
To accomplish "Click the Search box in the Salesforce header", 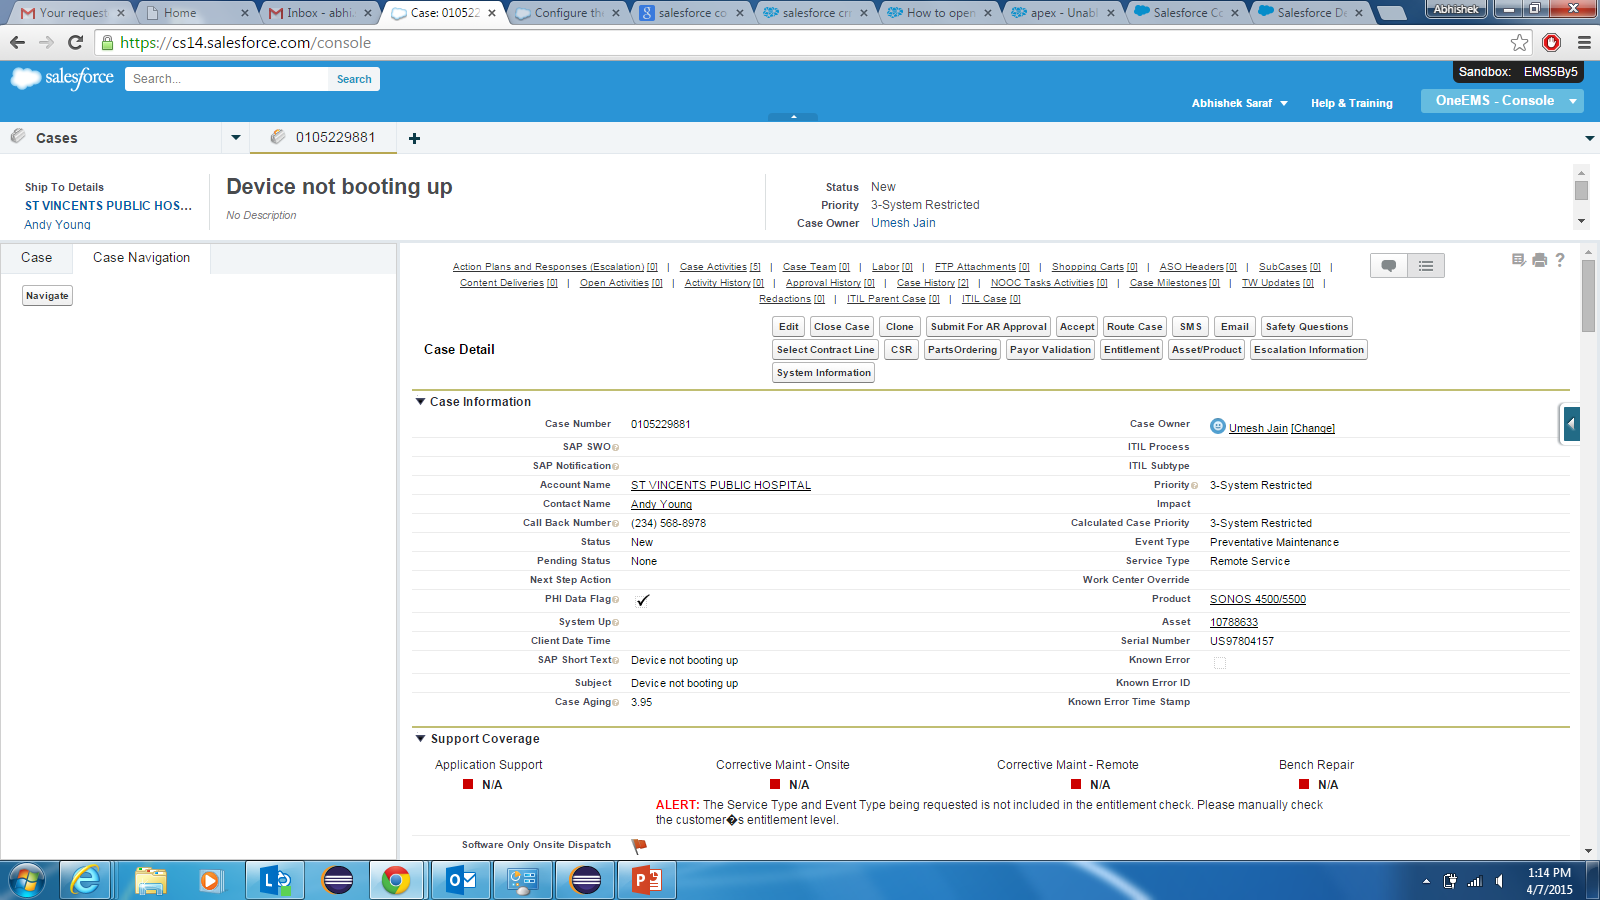I will tap(227, 79).
